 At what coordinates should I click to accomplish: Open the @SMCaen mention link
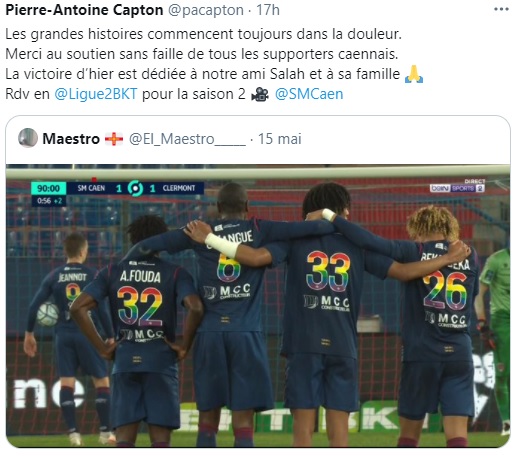pos(309,94)
